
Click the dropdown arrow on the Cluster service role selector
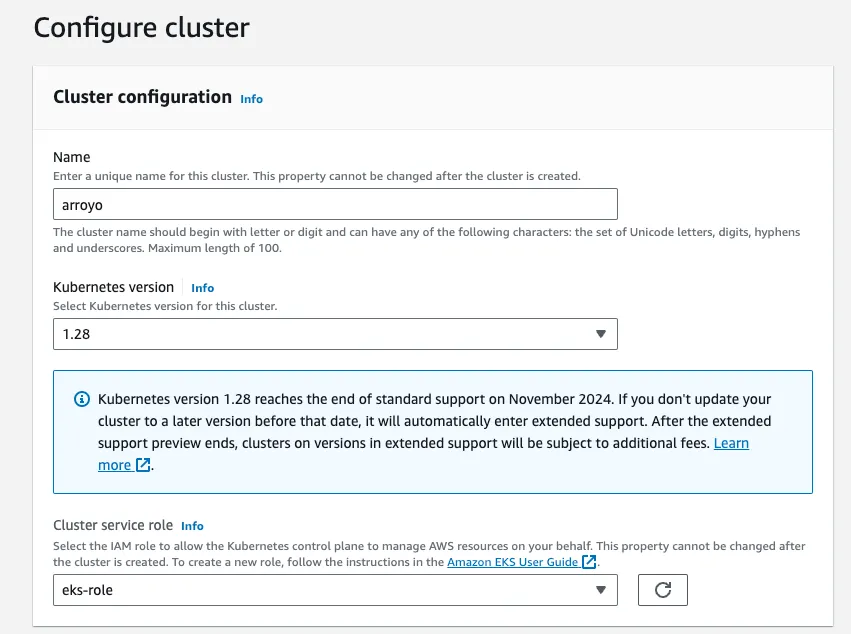(x=601, y=590)
